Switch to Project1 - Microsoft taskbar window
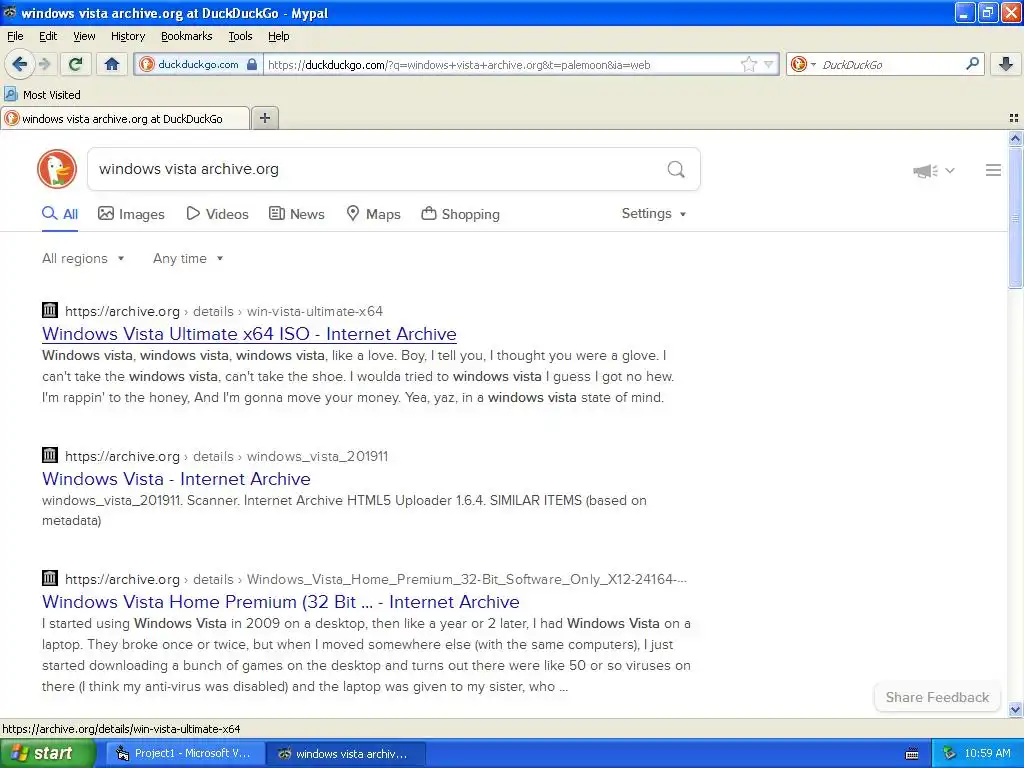 [x=185, y=753]
